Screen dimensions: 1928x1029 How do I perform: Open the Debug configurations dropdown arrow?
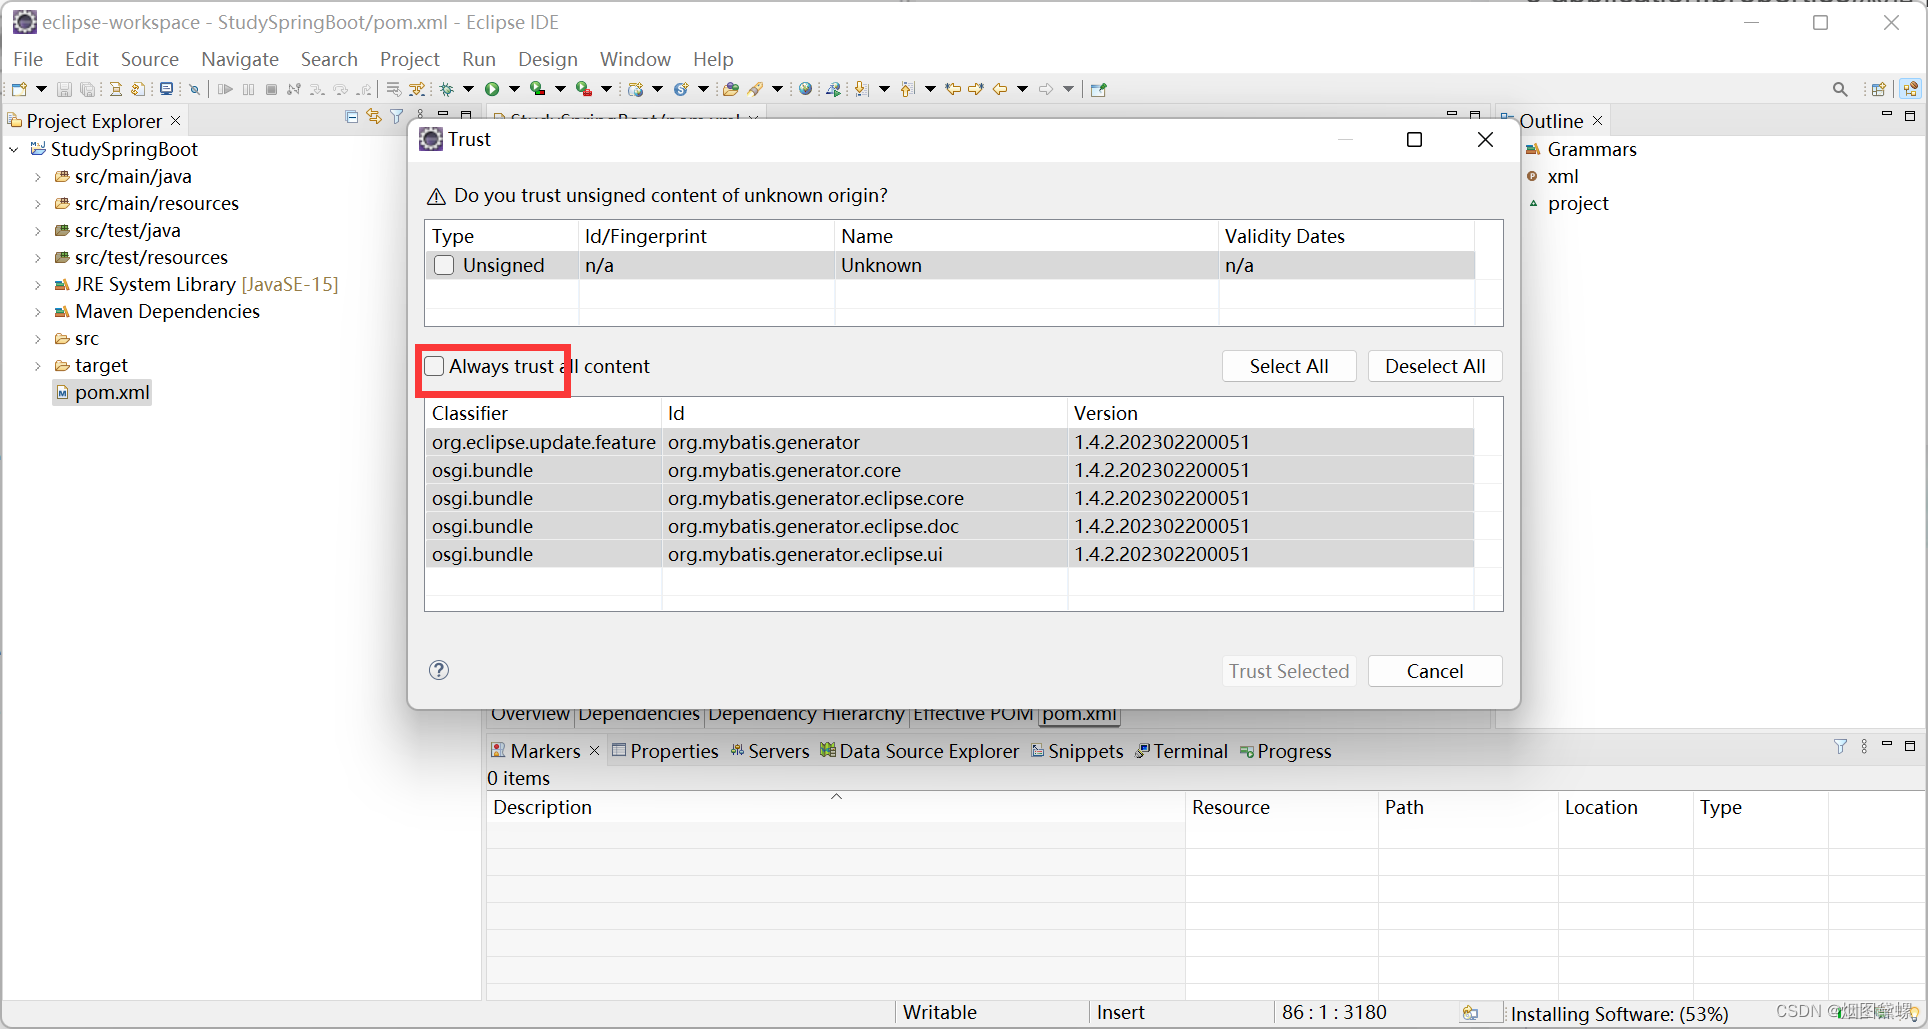pyautogui.click(x=468, y=89)
